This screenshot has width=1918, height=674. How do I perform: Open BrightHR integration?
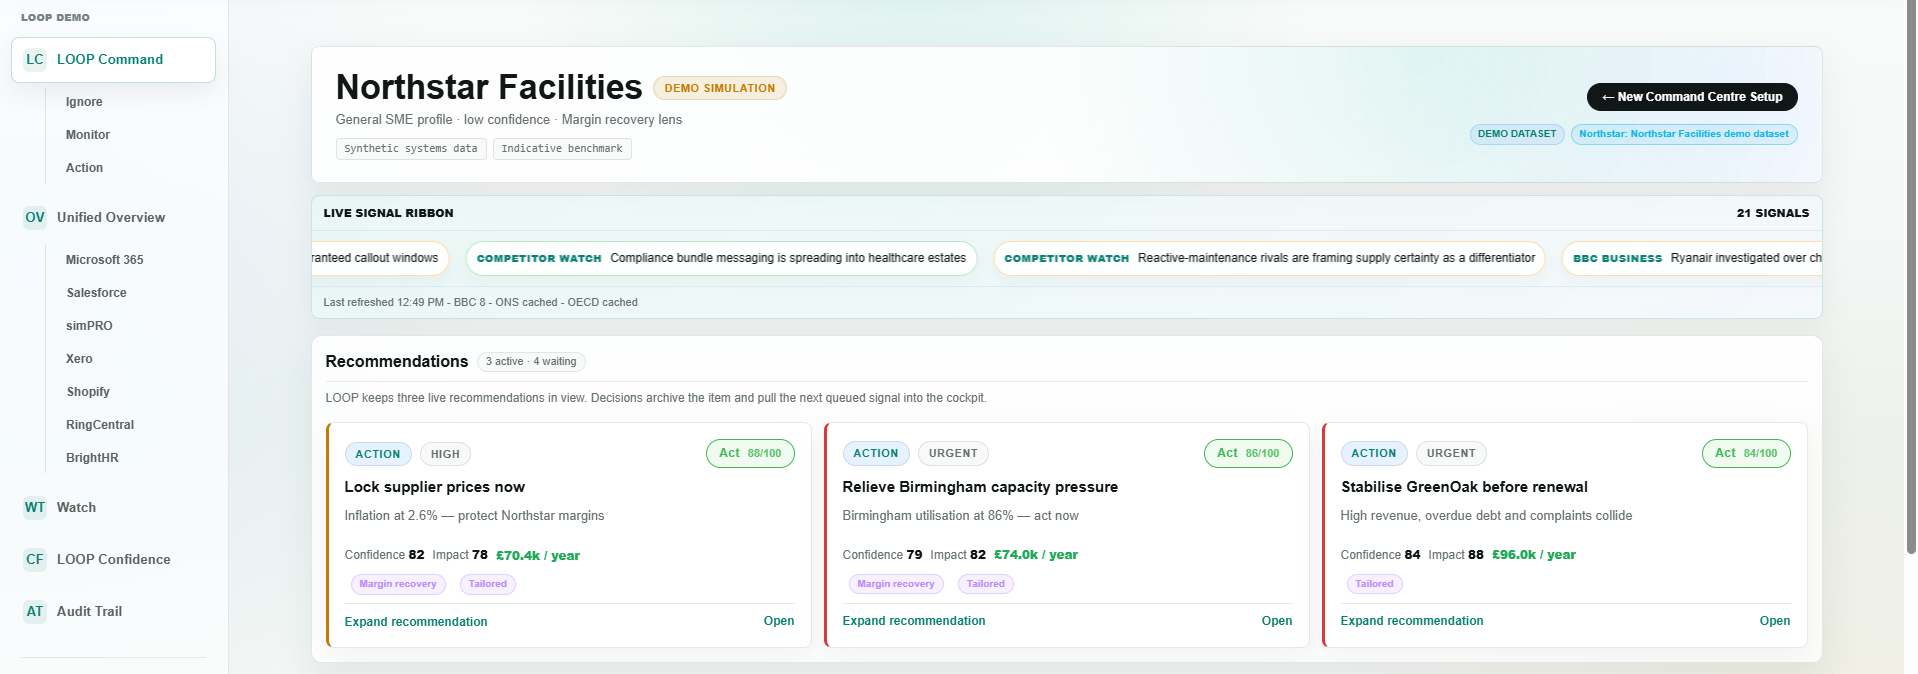coord(92,458)
